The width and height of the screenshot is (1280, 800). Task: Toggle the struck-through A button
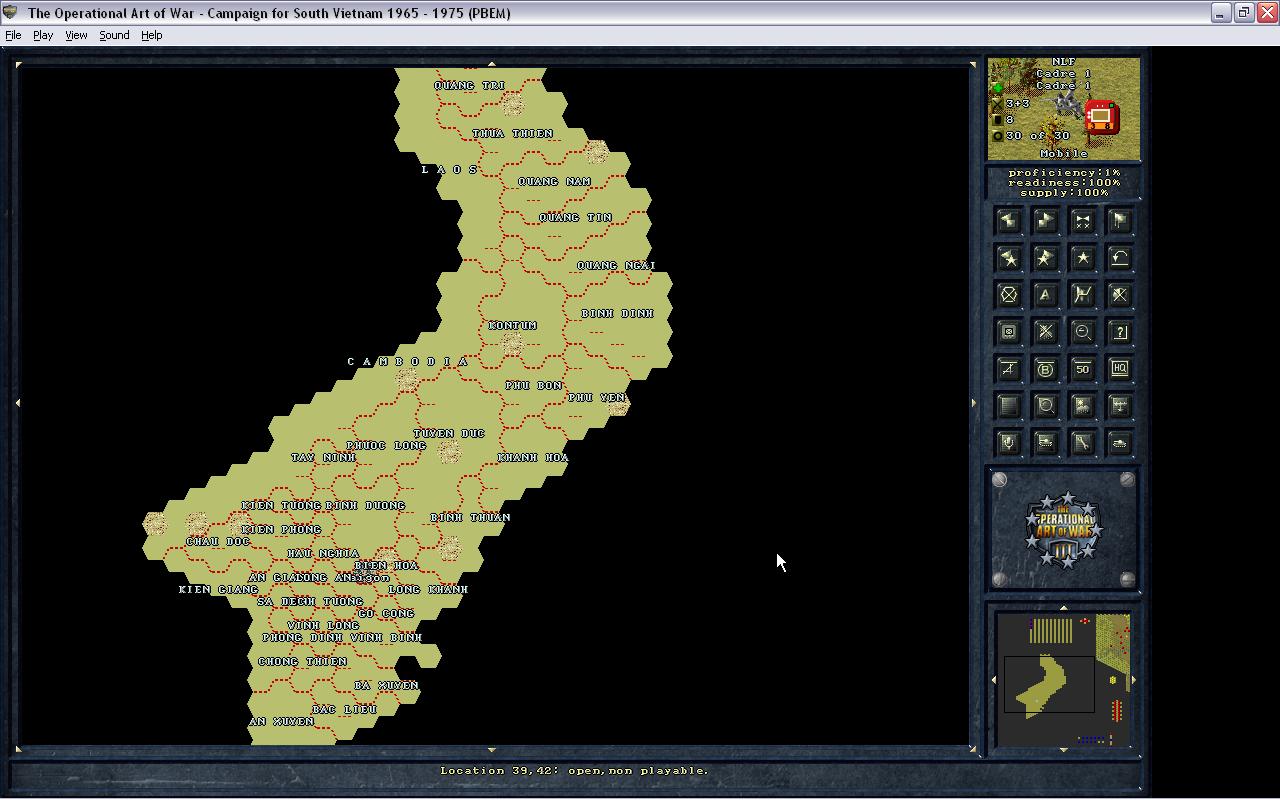(x=1008, y=369)
